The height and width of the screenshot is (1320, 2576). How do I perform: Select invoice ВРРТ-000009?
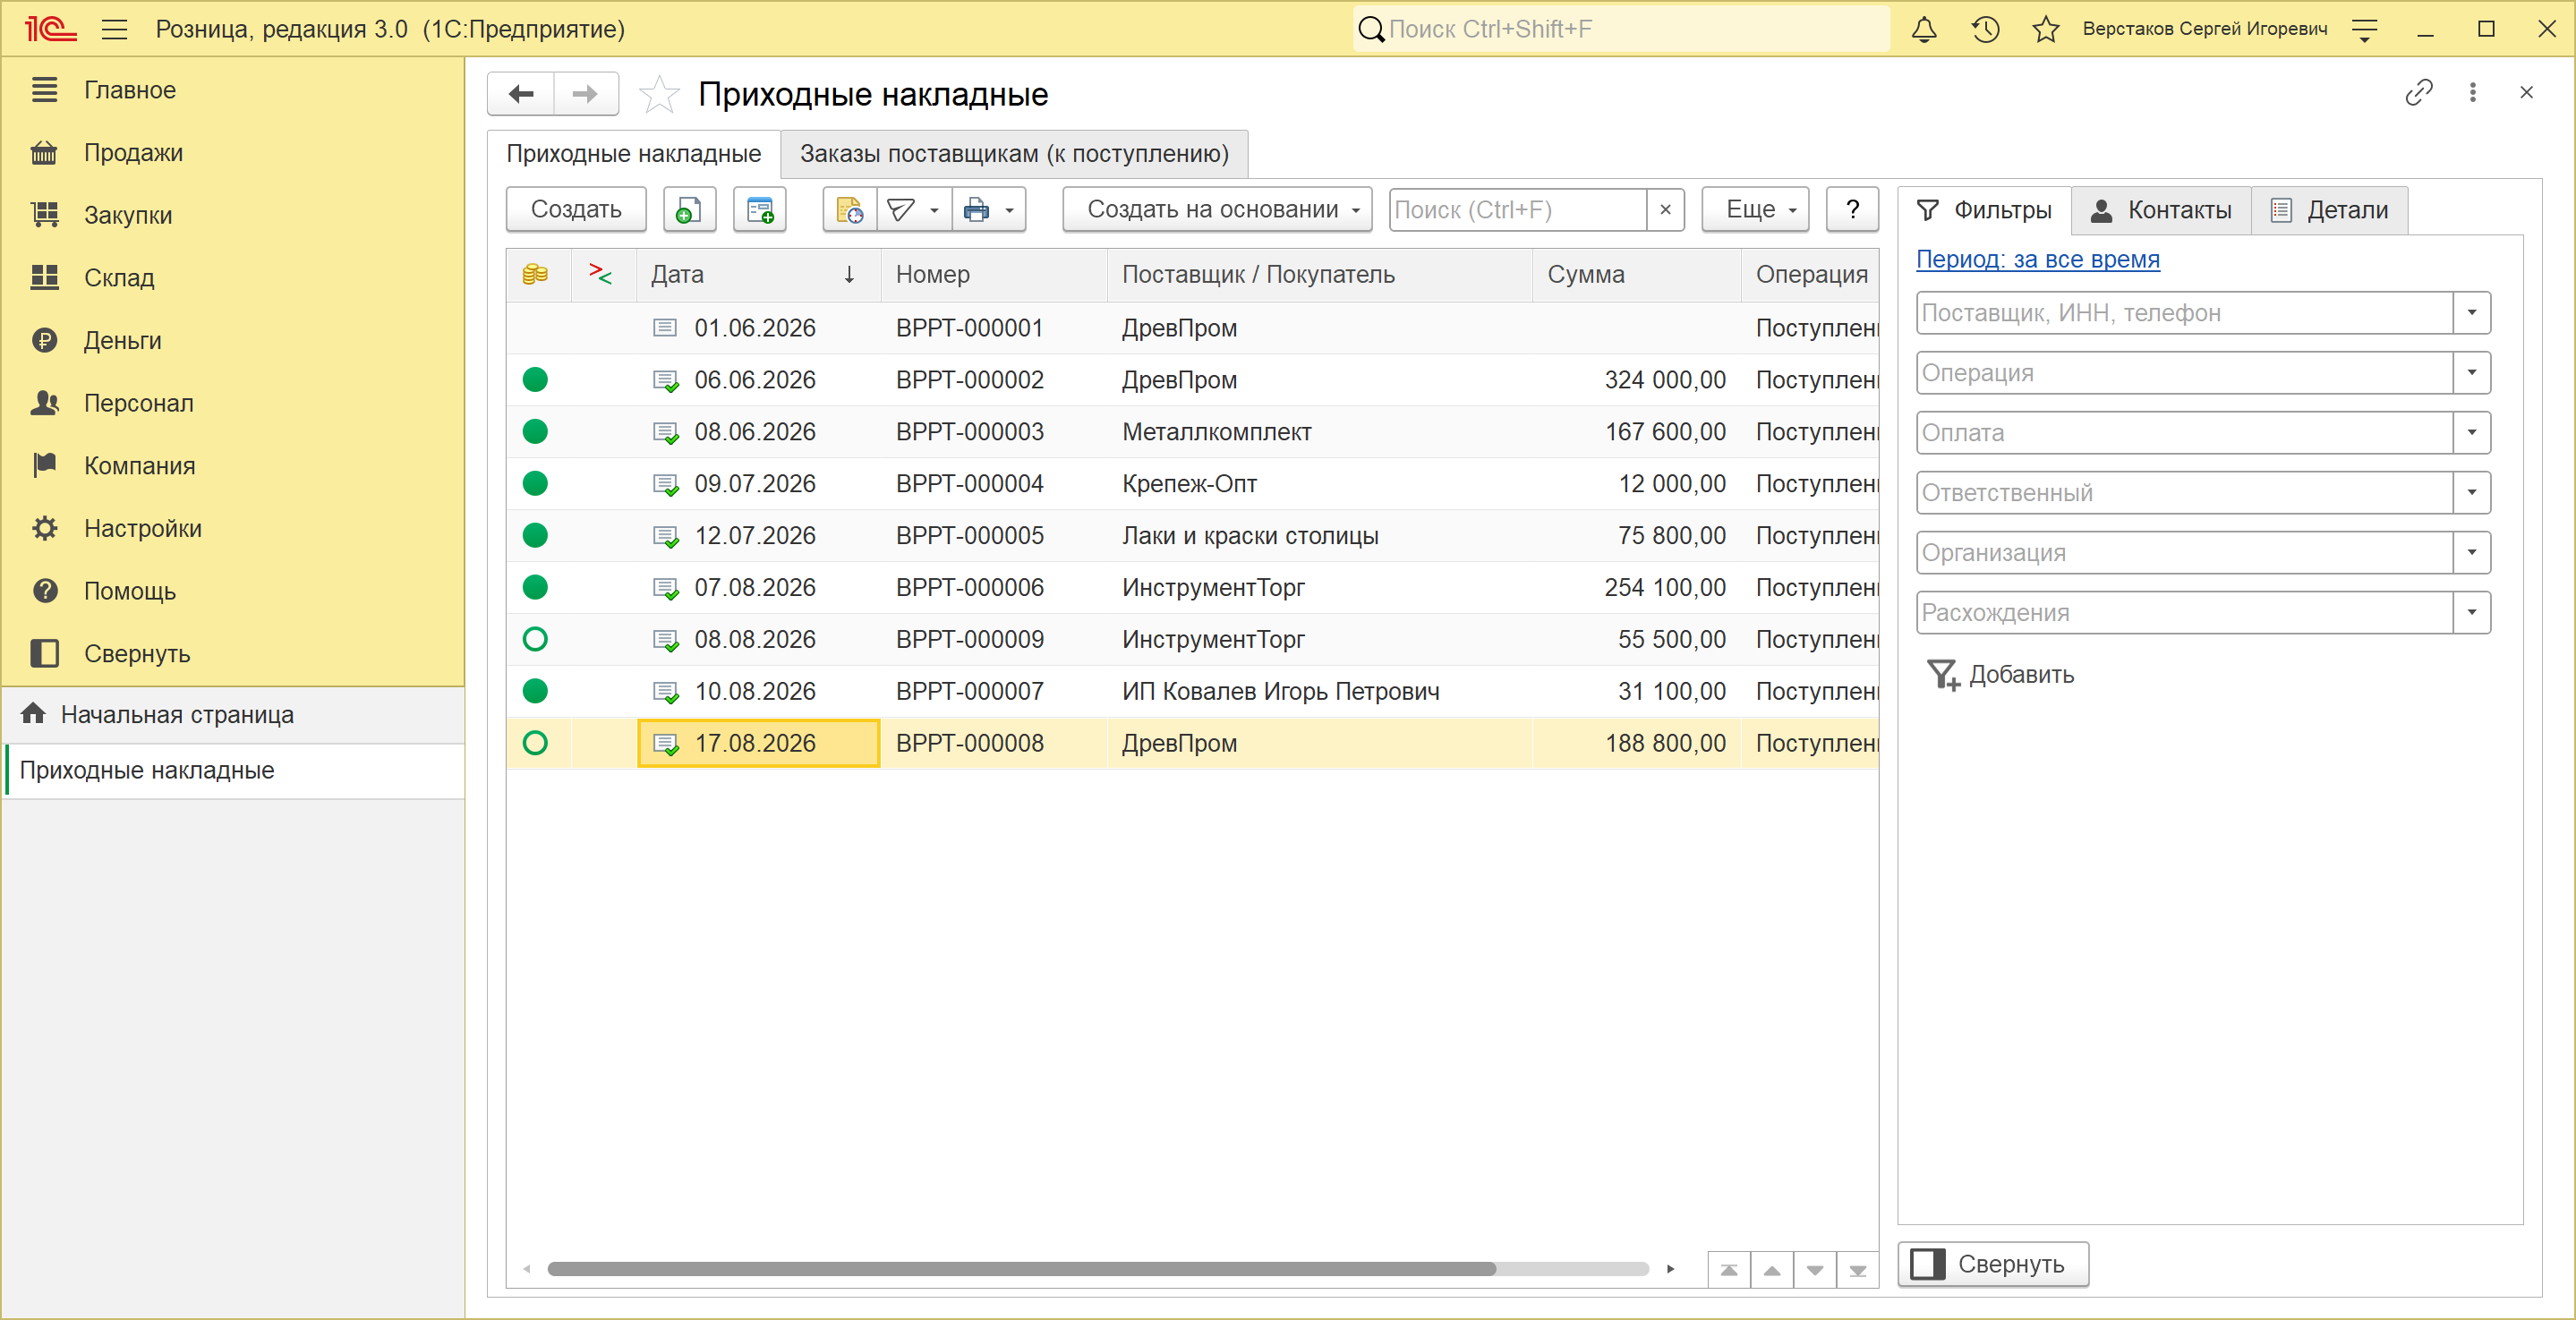tap(1192, 640)
